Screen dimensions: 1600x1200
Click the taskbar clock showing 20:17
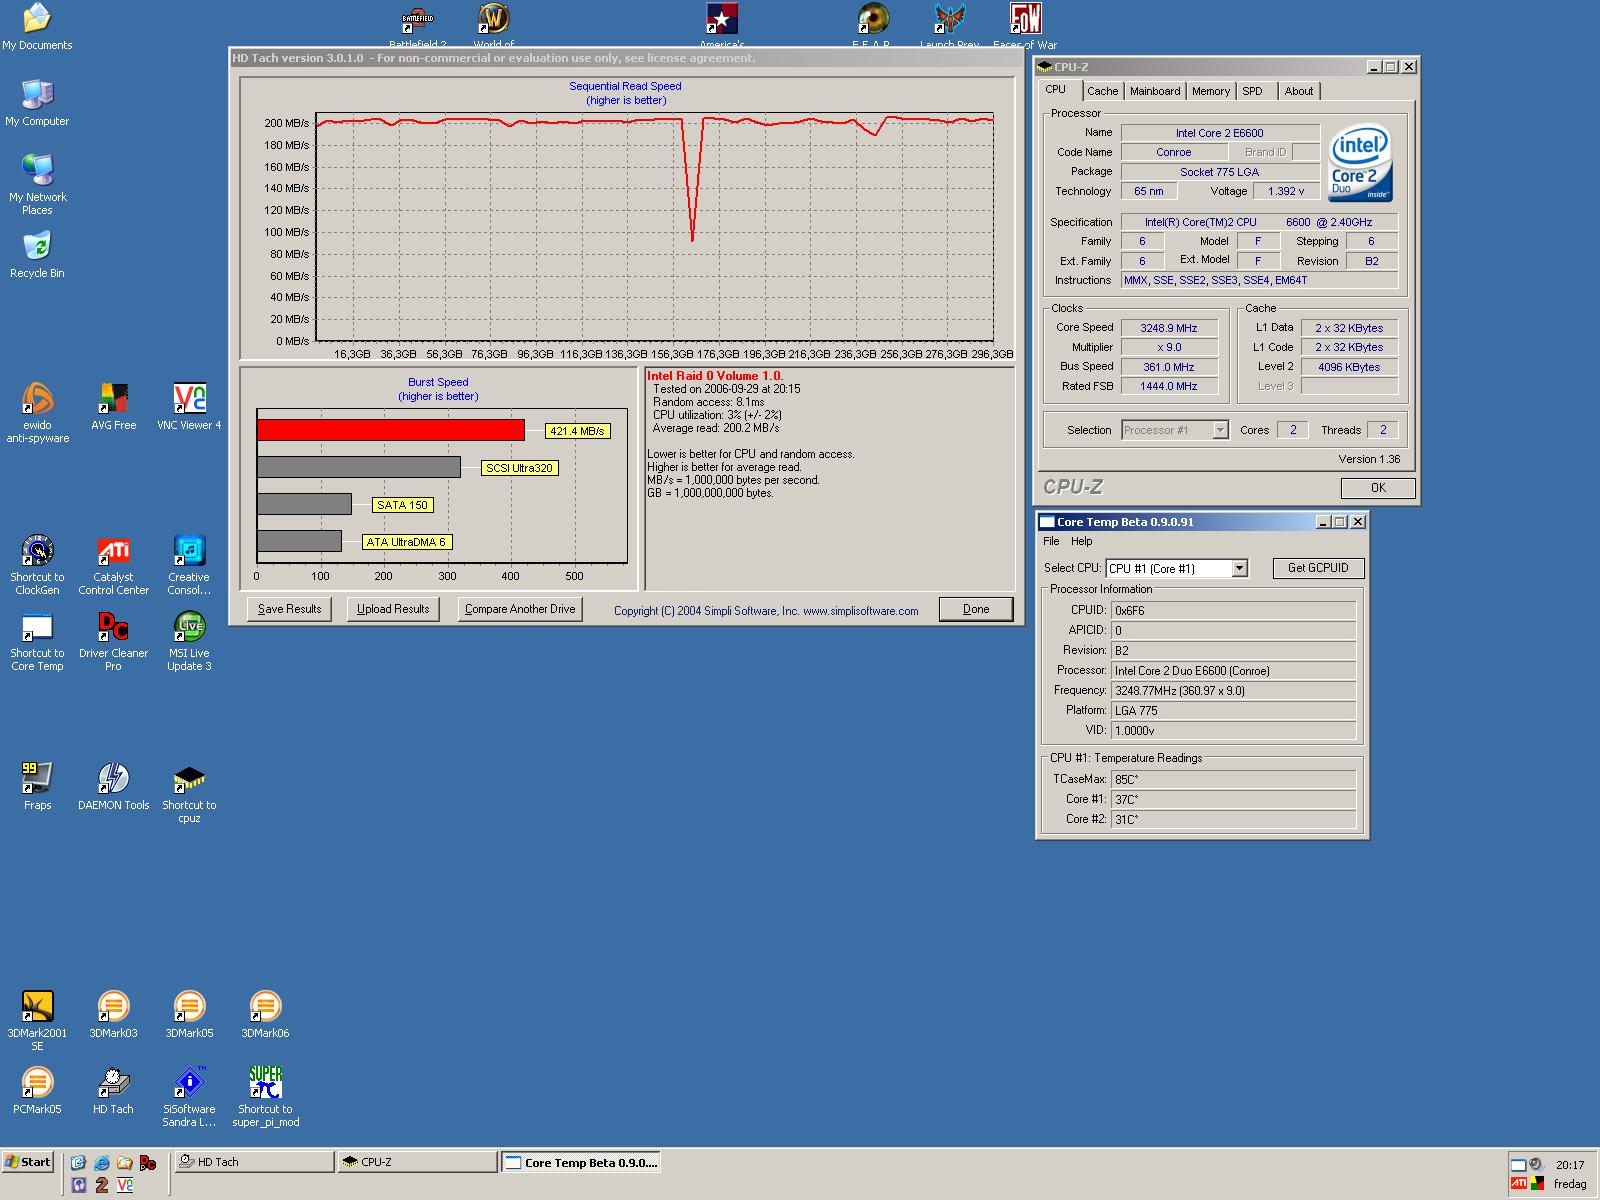click(x=1570, y=1165)
